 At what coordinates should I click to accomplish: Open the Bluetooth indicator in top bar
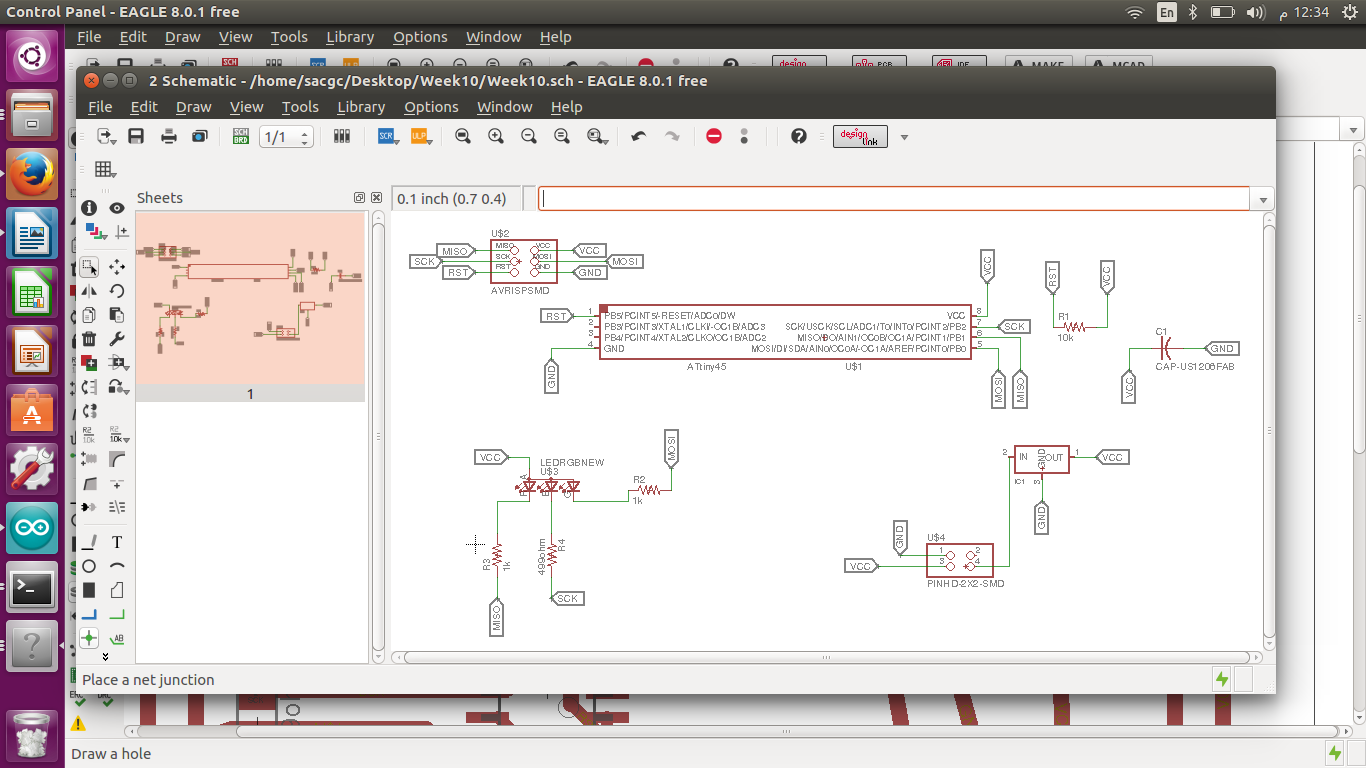tap(1192, 12)
